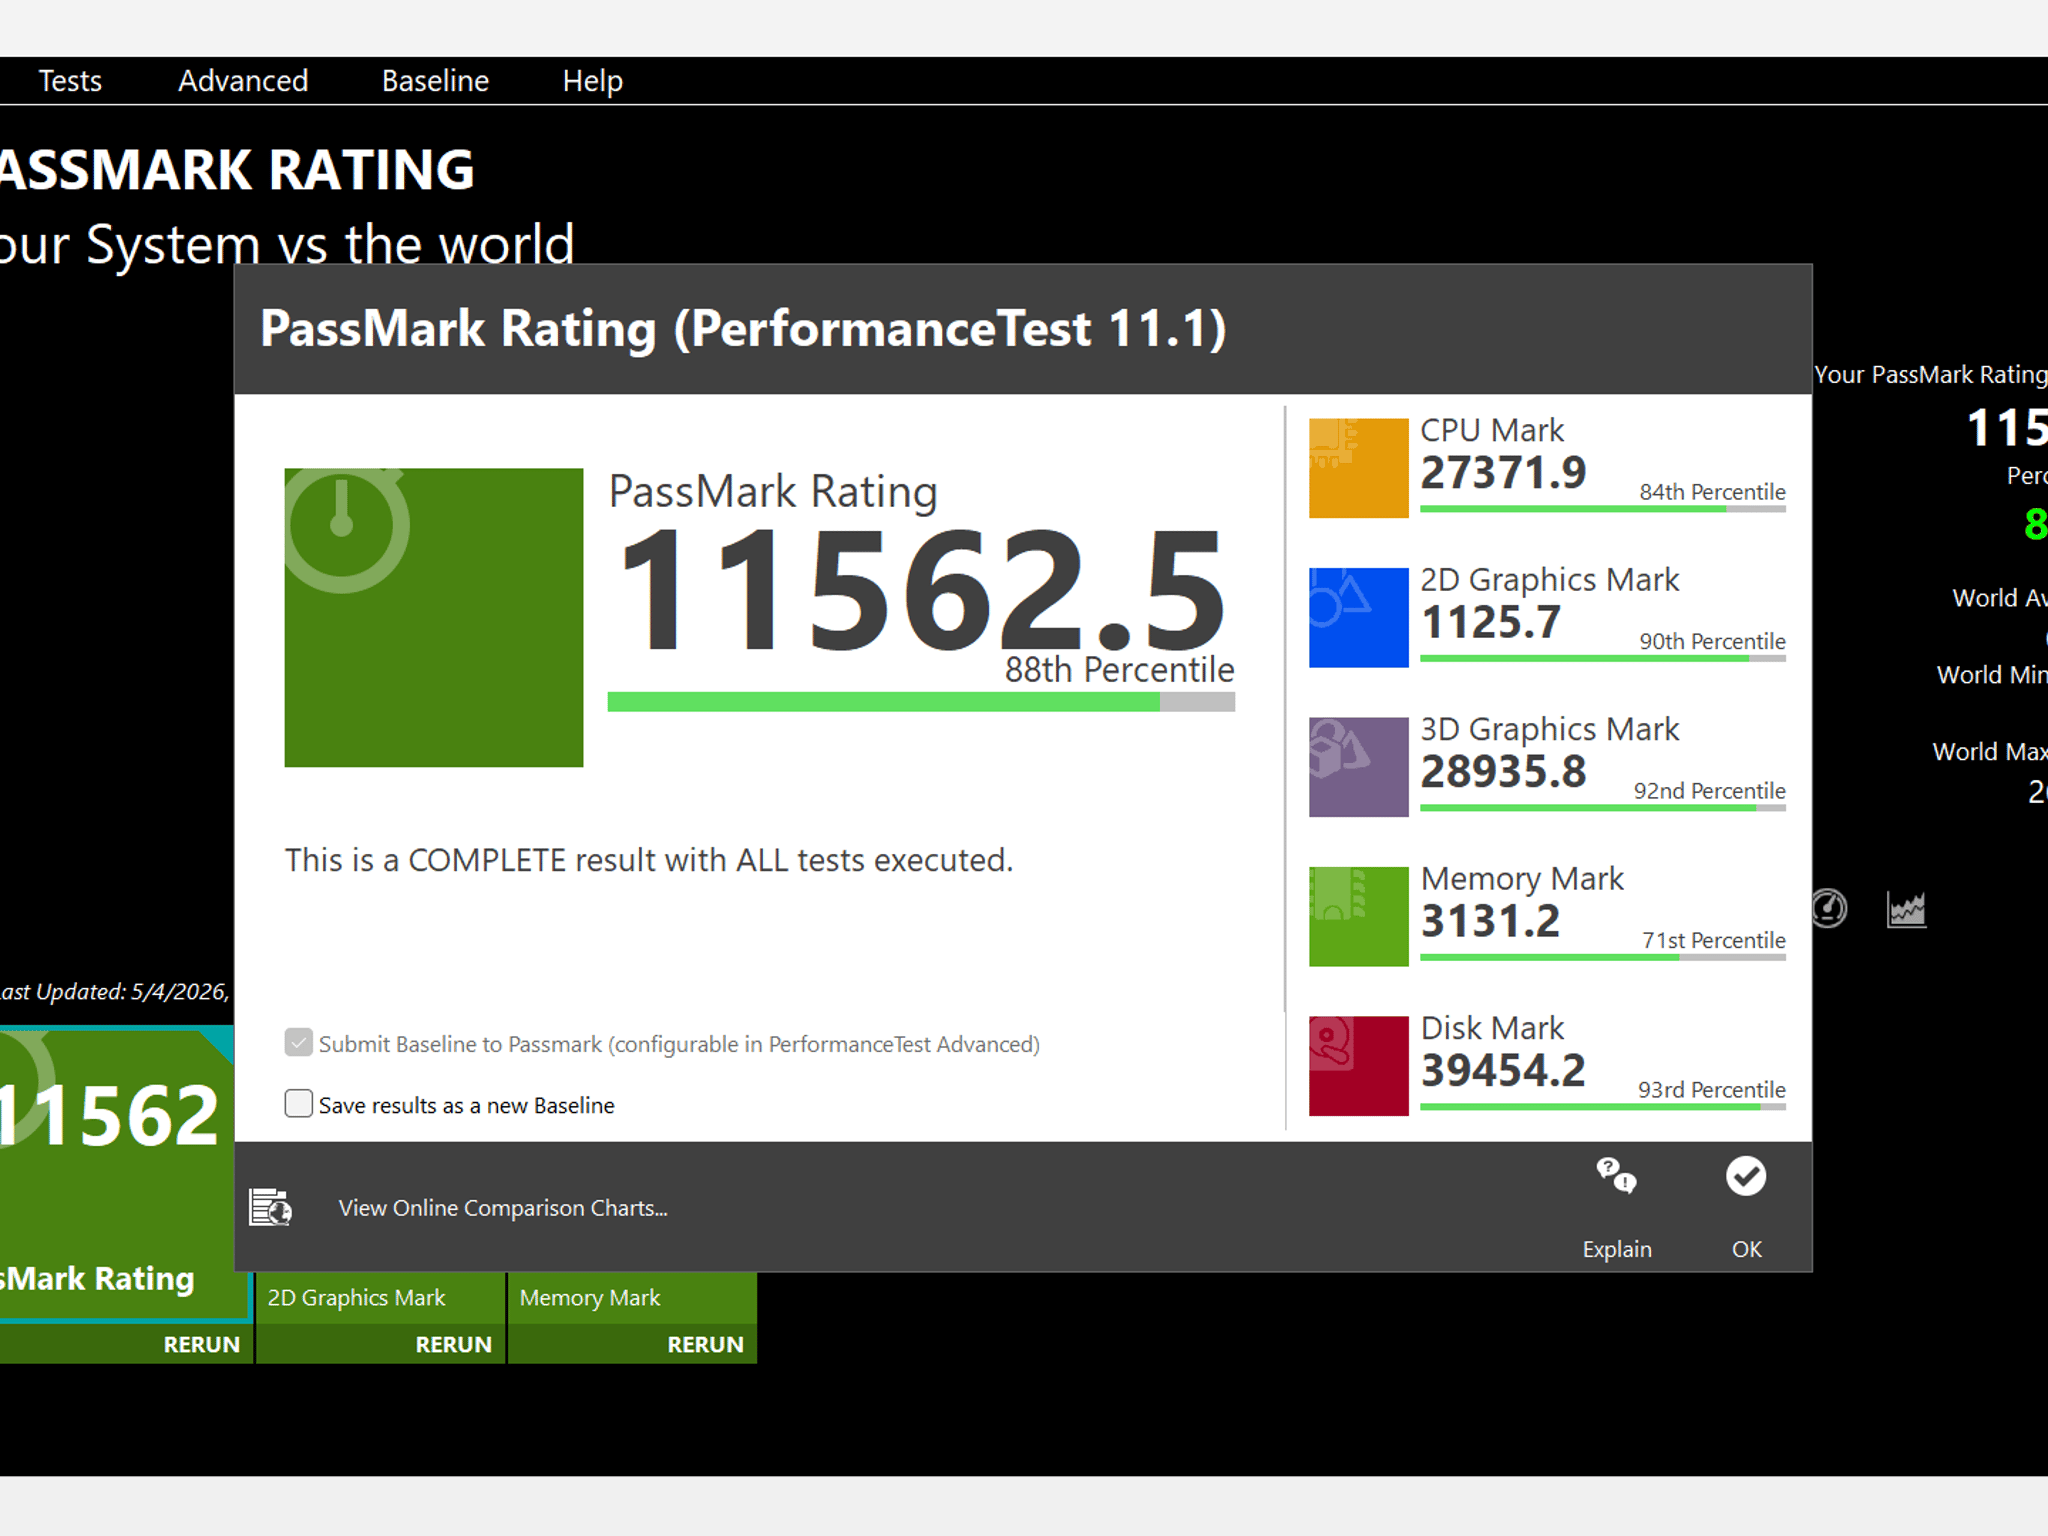The height and width of the screenshot is (1536, 2048).
Task: Open the Advanced menu
Action: [243, 81]
